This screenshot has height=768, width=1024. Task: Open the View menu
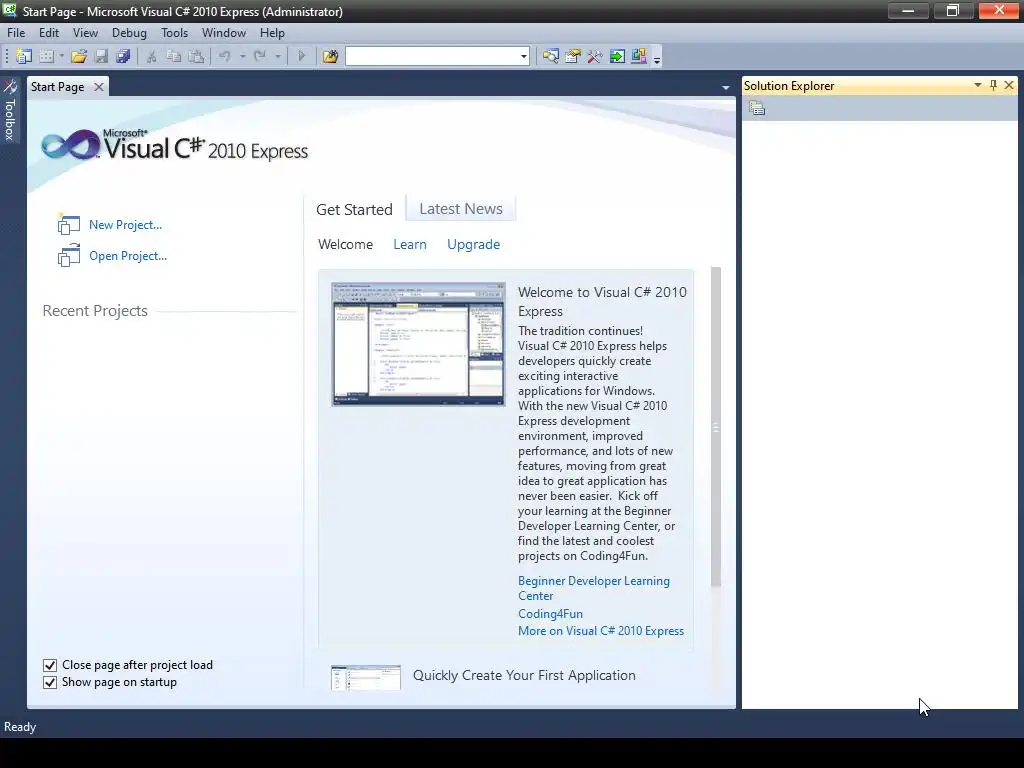85,33
